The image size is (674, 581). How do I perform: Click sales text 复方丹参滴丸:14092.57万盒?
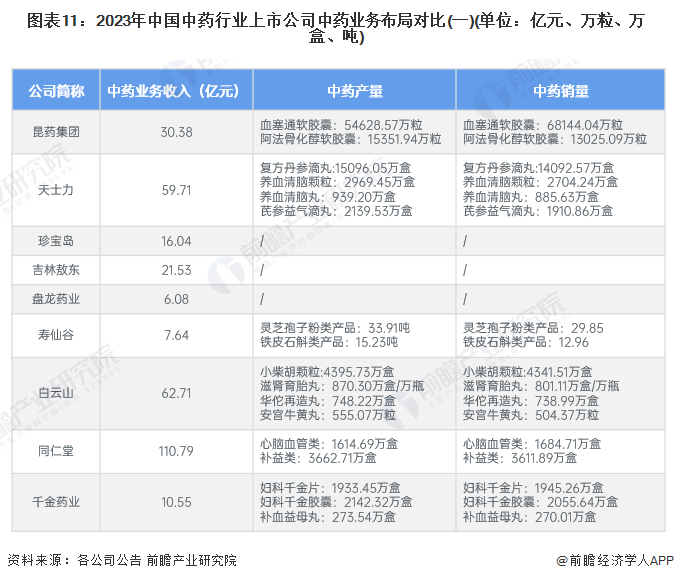click(539, 168)
